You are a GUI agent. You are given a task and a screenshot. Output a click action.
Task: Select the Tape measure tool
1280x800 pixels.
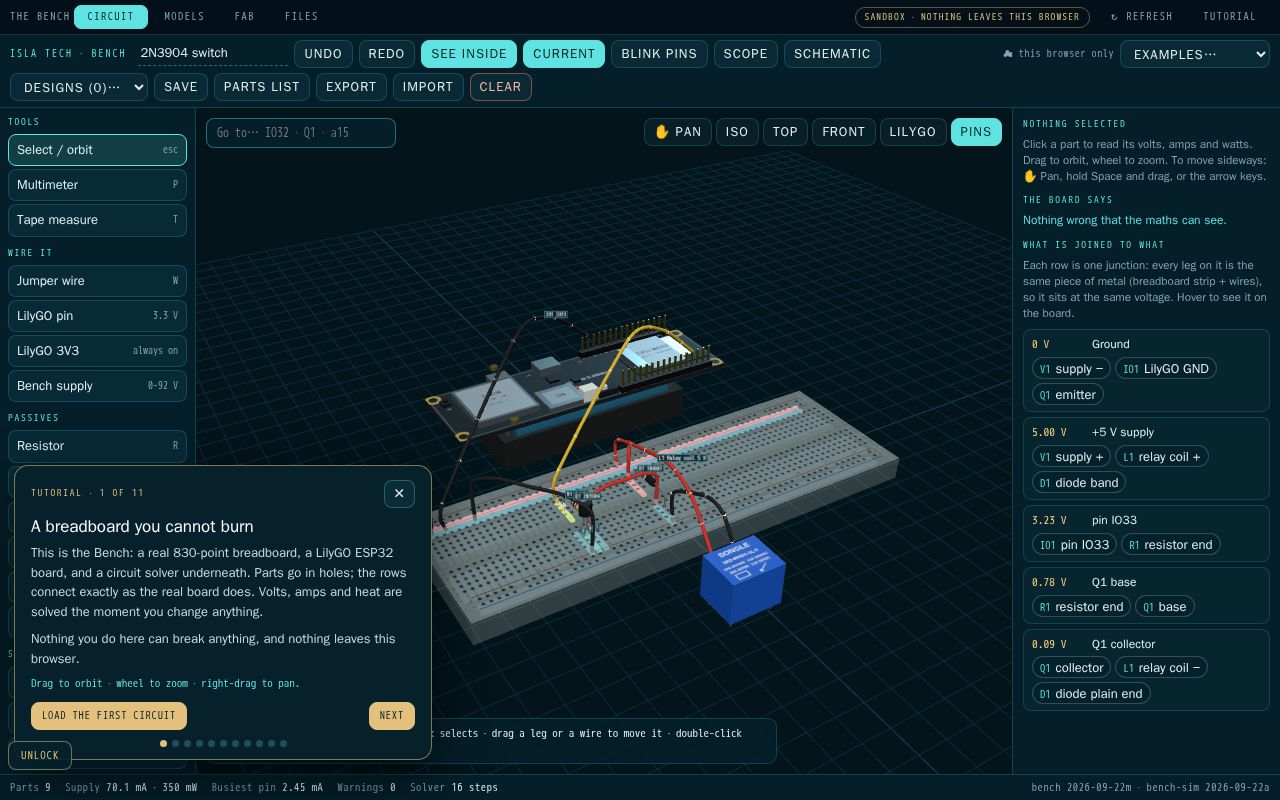click(97, 220)
